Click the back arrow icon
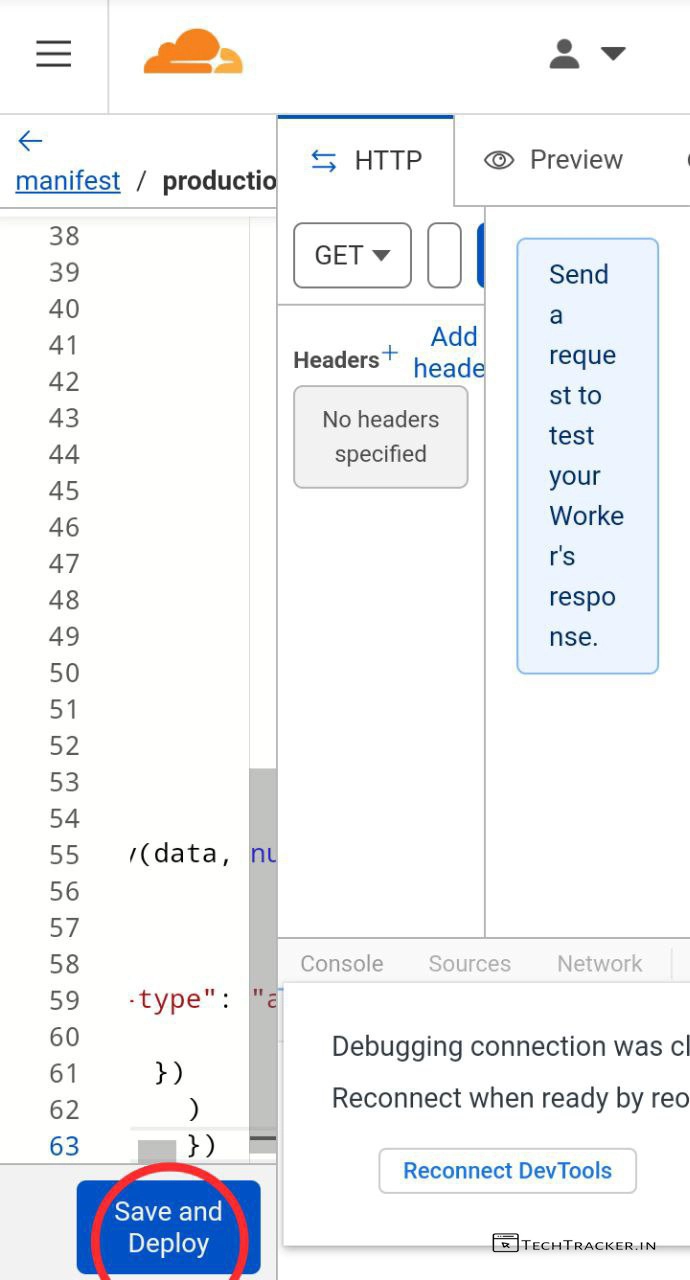 (x=30, y=141)
